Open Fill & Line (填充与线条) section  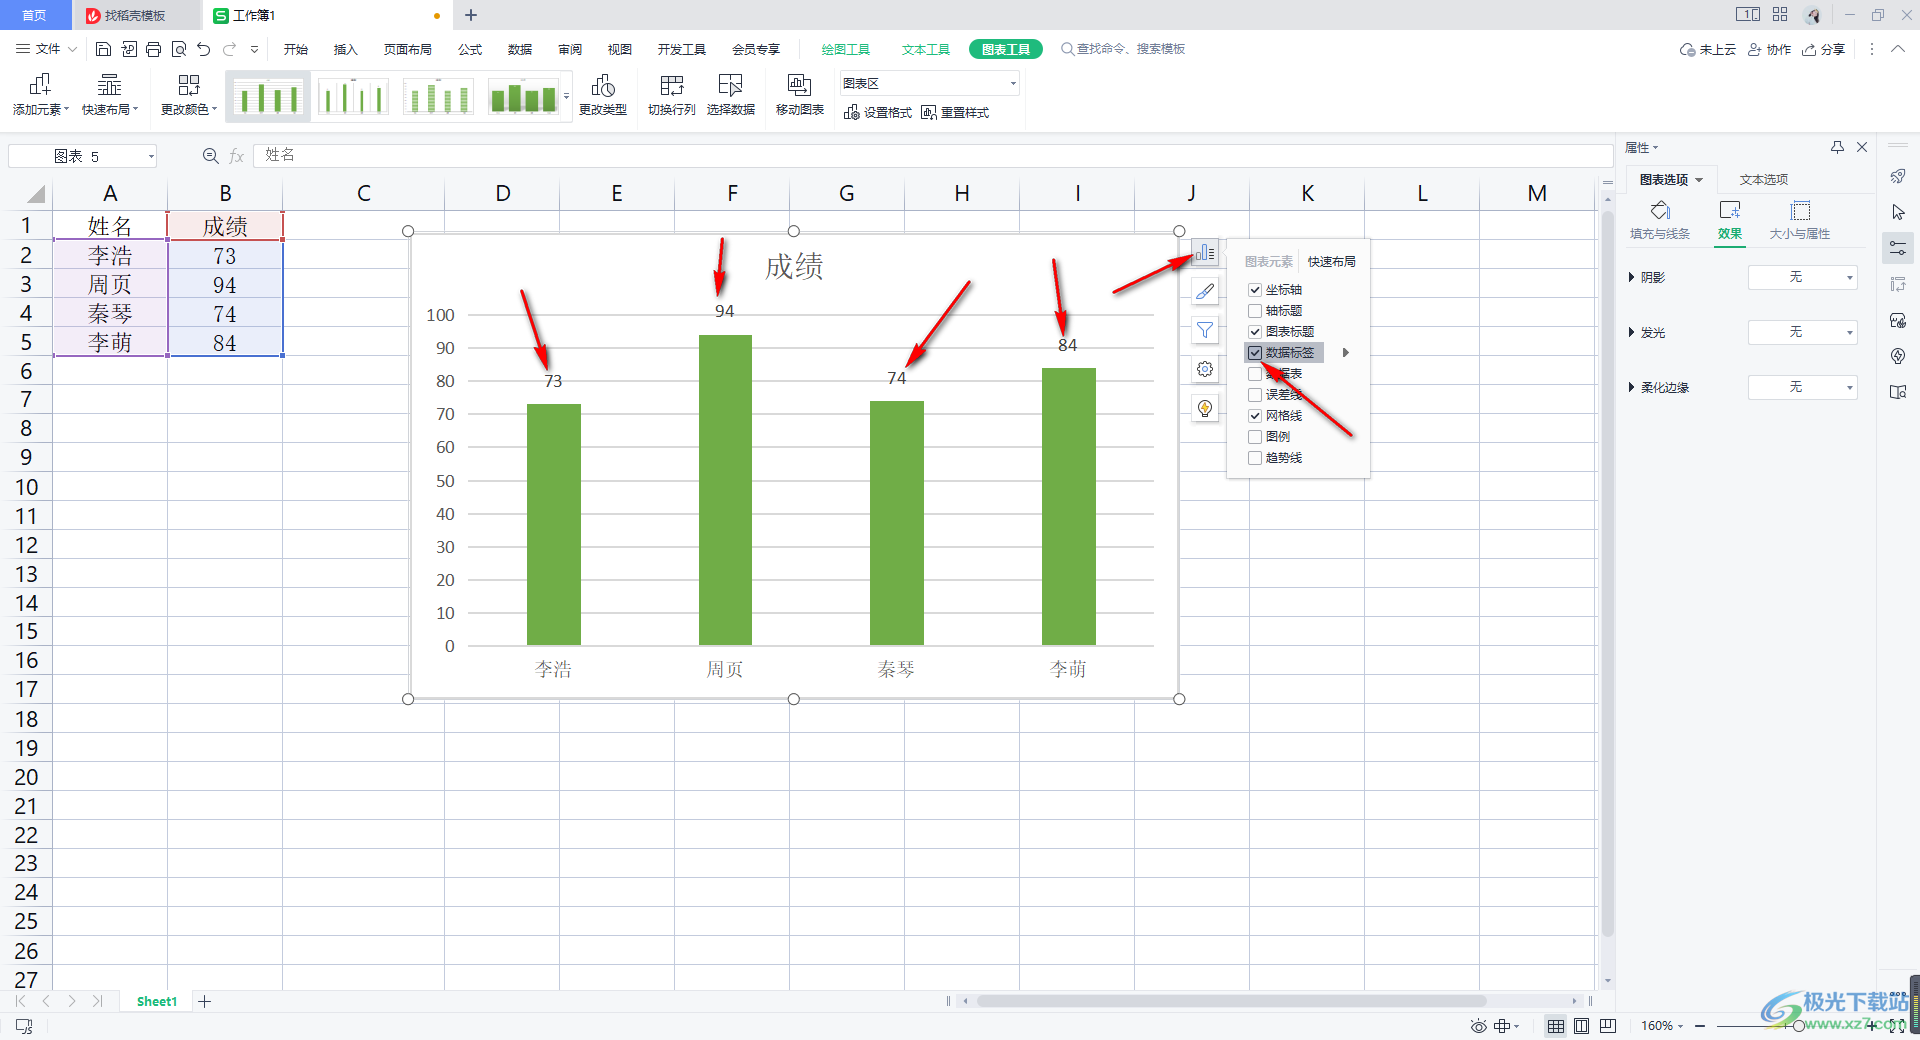pyautogui.click(x=1660, y=220)
